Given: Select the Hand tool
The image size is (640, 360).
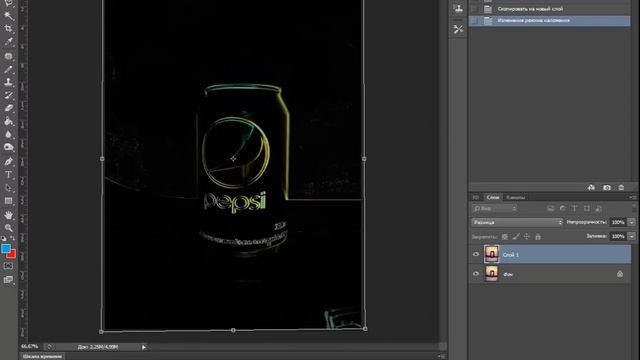Looking at the screenshot, I should pos(8,215).
